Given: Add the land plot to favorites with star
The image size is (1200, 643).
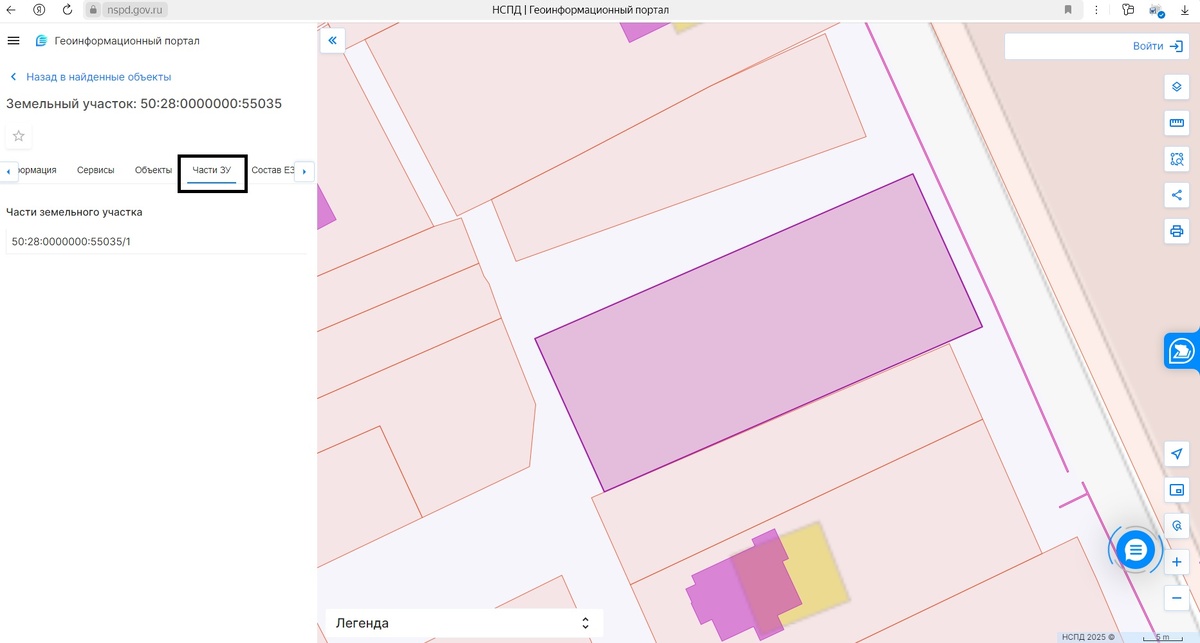Looking at the screenshot, I should pos(18,136).
